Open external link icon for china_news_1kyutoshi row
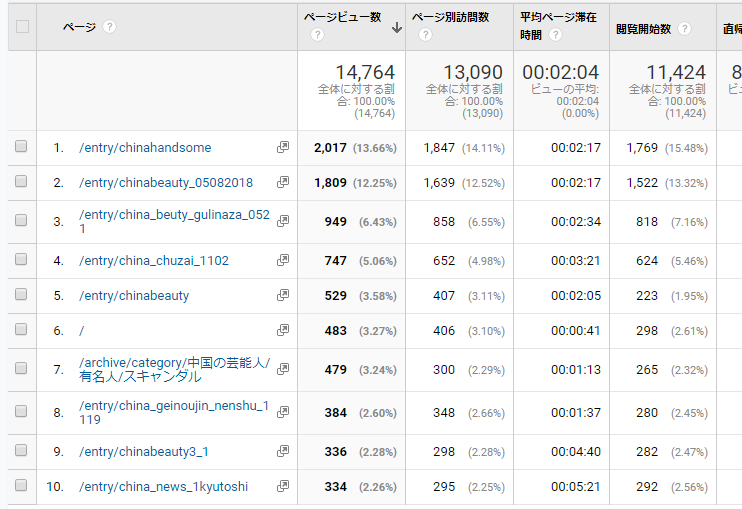The image size is (742, 509). click(x=283, y=486)
